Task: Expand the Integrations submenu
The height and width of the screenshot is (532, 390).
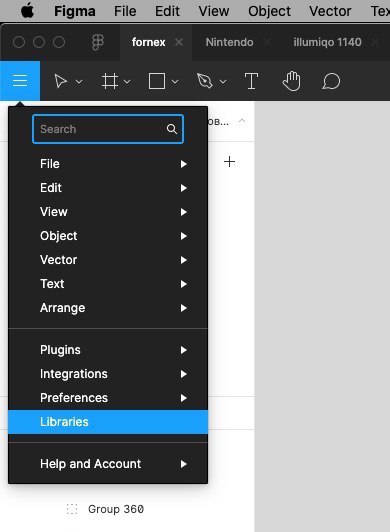Action: [x=108, y=374]
